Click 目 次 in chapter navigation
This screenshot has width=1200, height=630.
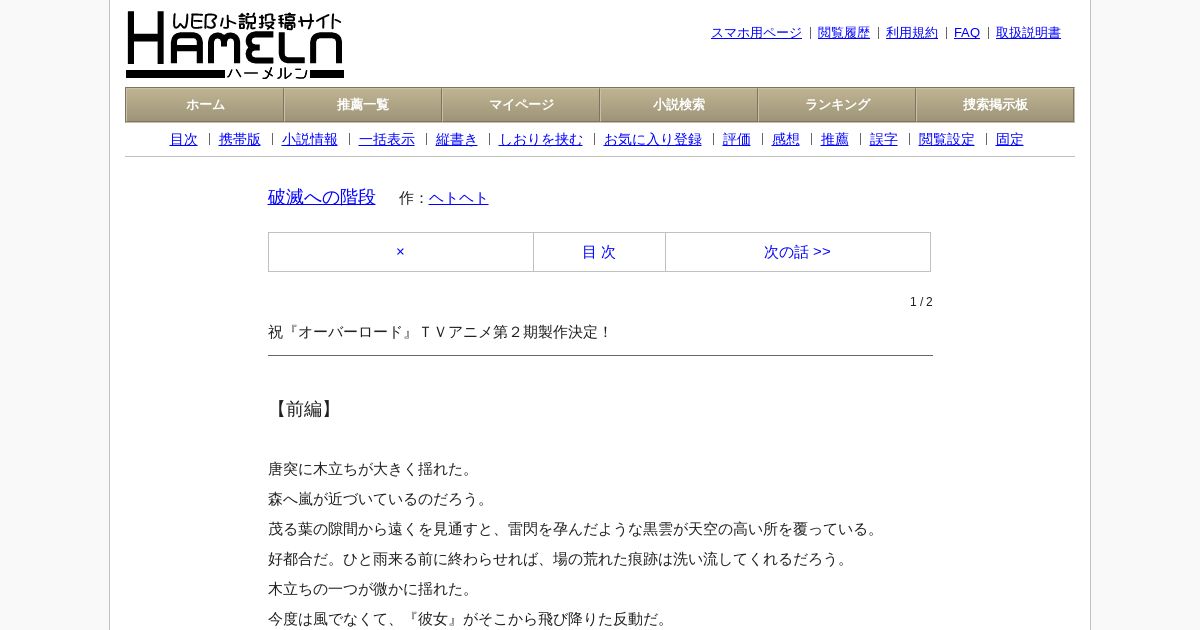(x=599, y=252)
